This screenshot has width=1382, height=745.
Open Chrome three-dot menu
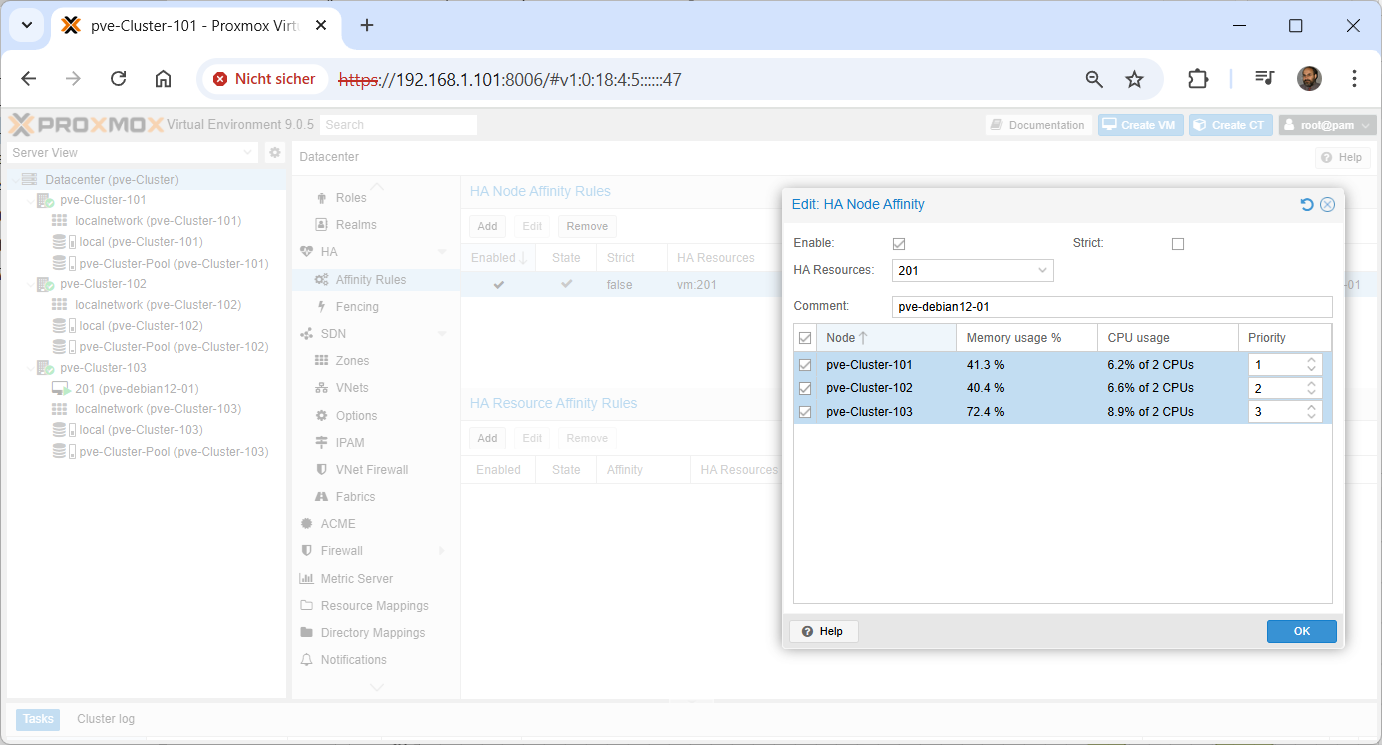point(1353,79)
